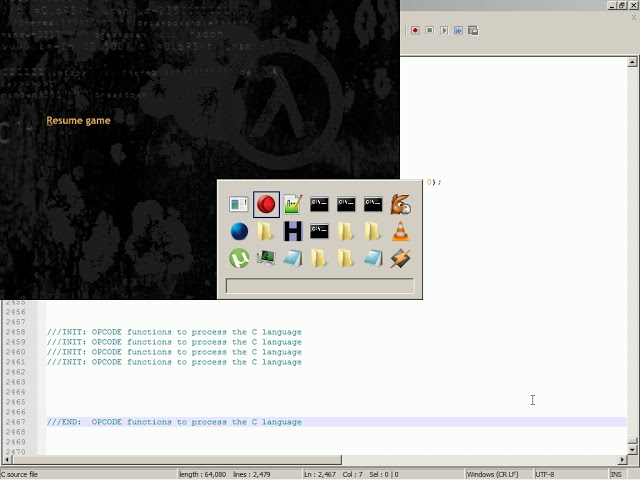
Task: Click Run a Macro Multiple Times icon
Action: 458,31
